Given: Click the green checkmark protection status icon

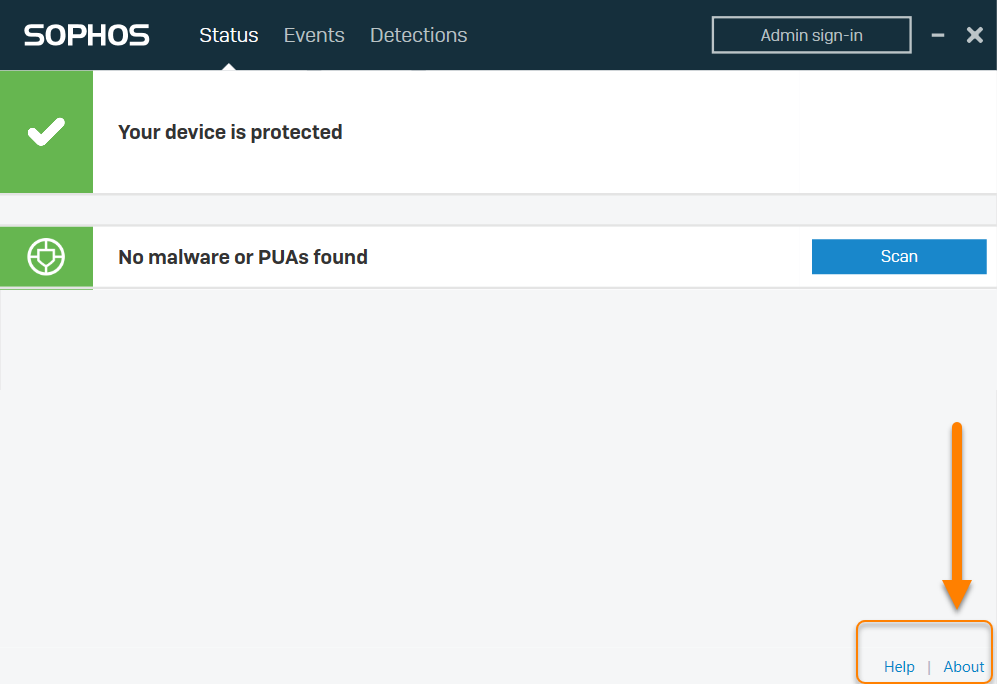Looking at the screenshot, I should pyautogui.click(x=46, y=132).
